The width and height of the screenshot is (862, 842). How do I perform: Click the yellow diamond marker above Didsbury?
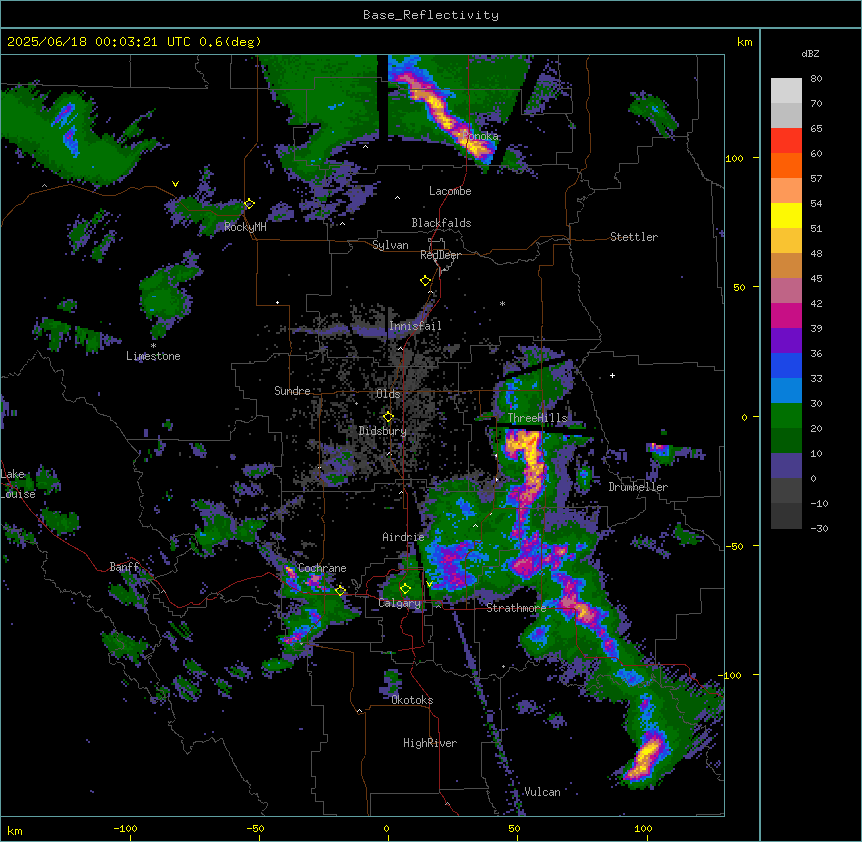pos(388,417)
